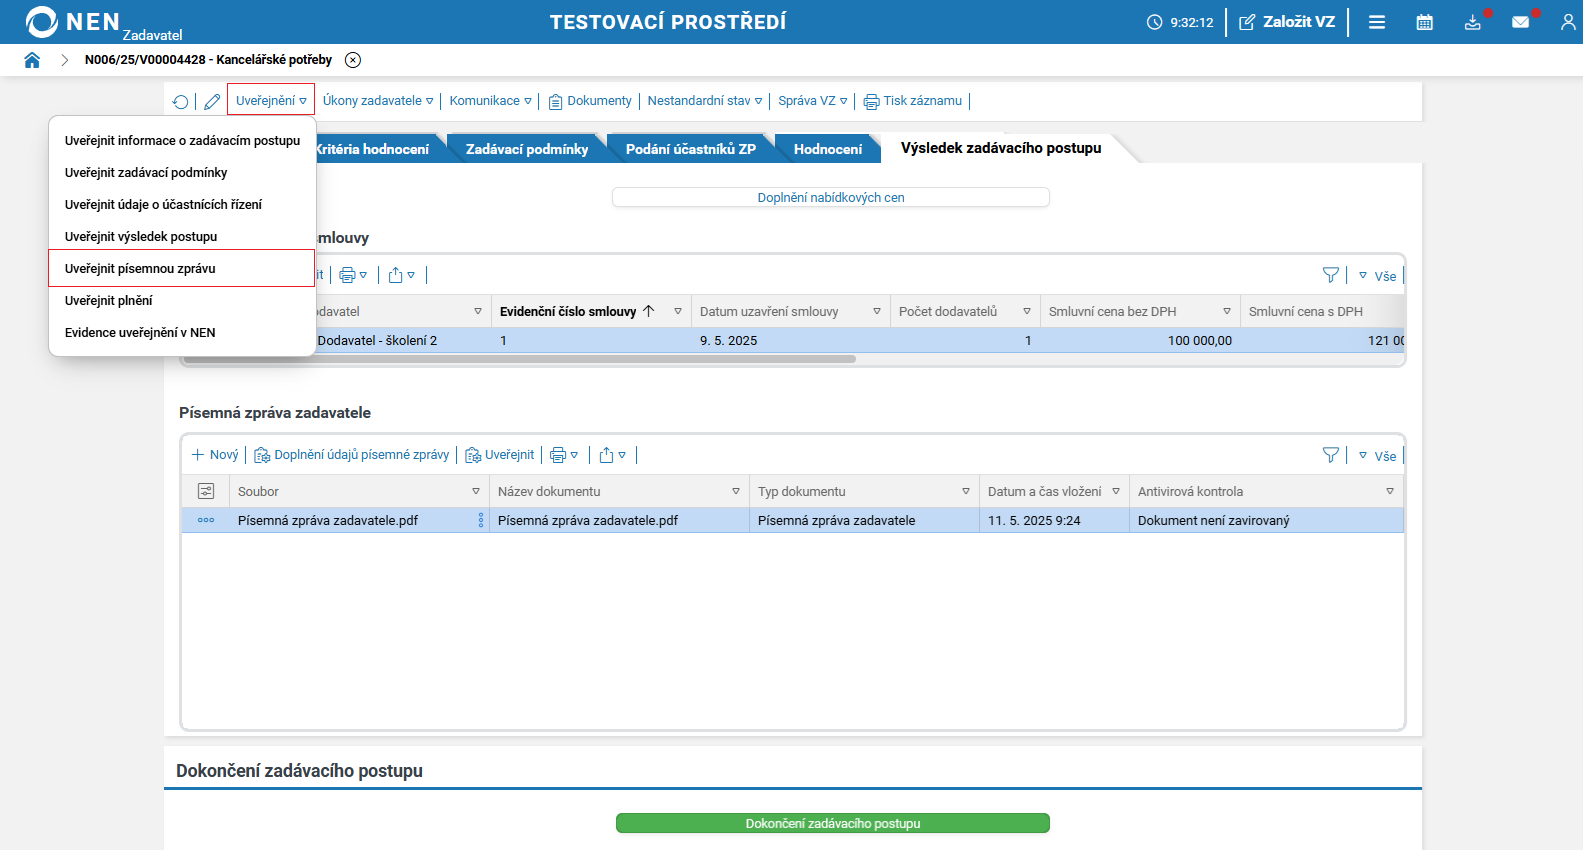The image size is (1583, 850).
Task: Expand Komunikace dropdown
Action: tap(490, 101)
